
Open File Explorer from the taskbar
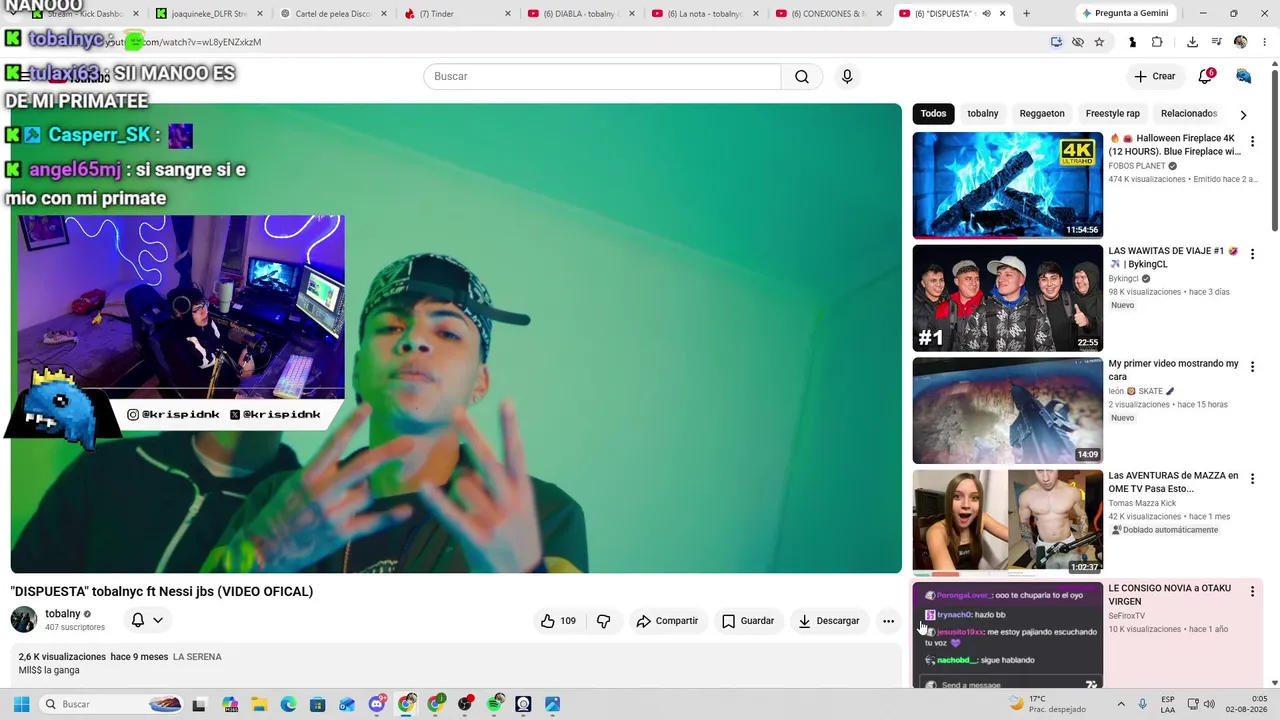[x=259, y=704]
